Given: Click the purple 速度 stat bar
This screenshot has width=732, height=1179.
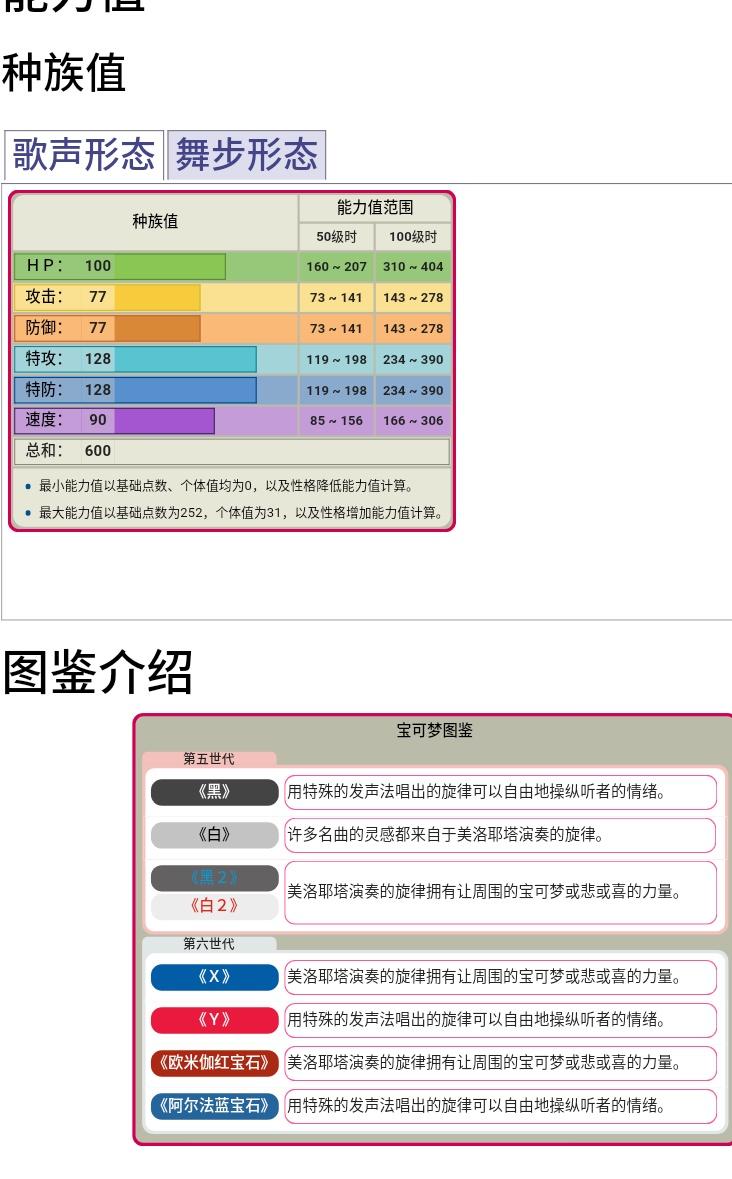Looking at the screenshot, I should pyautogui.click(x=164, y=421).
